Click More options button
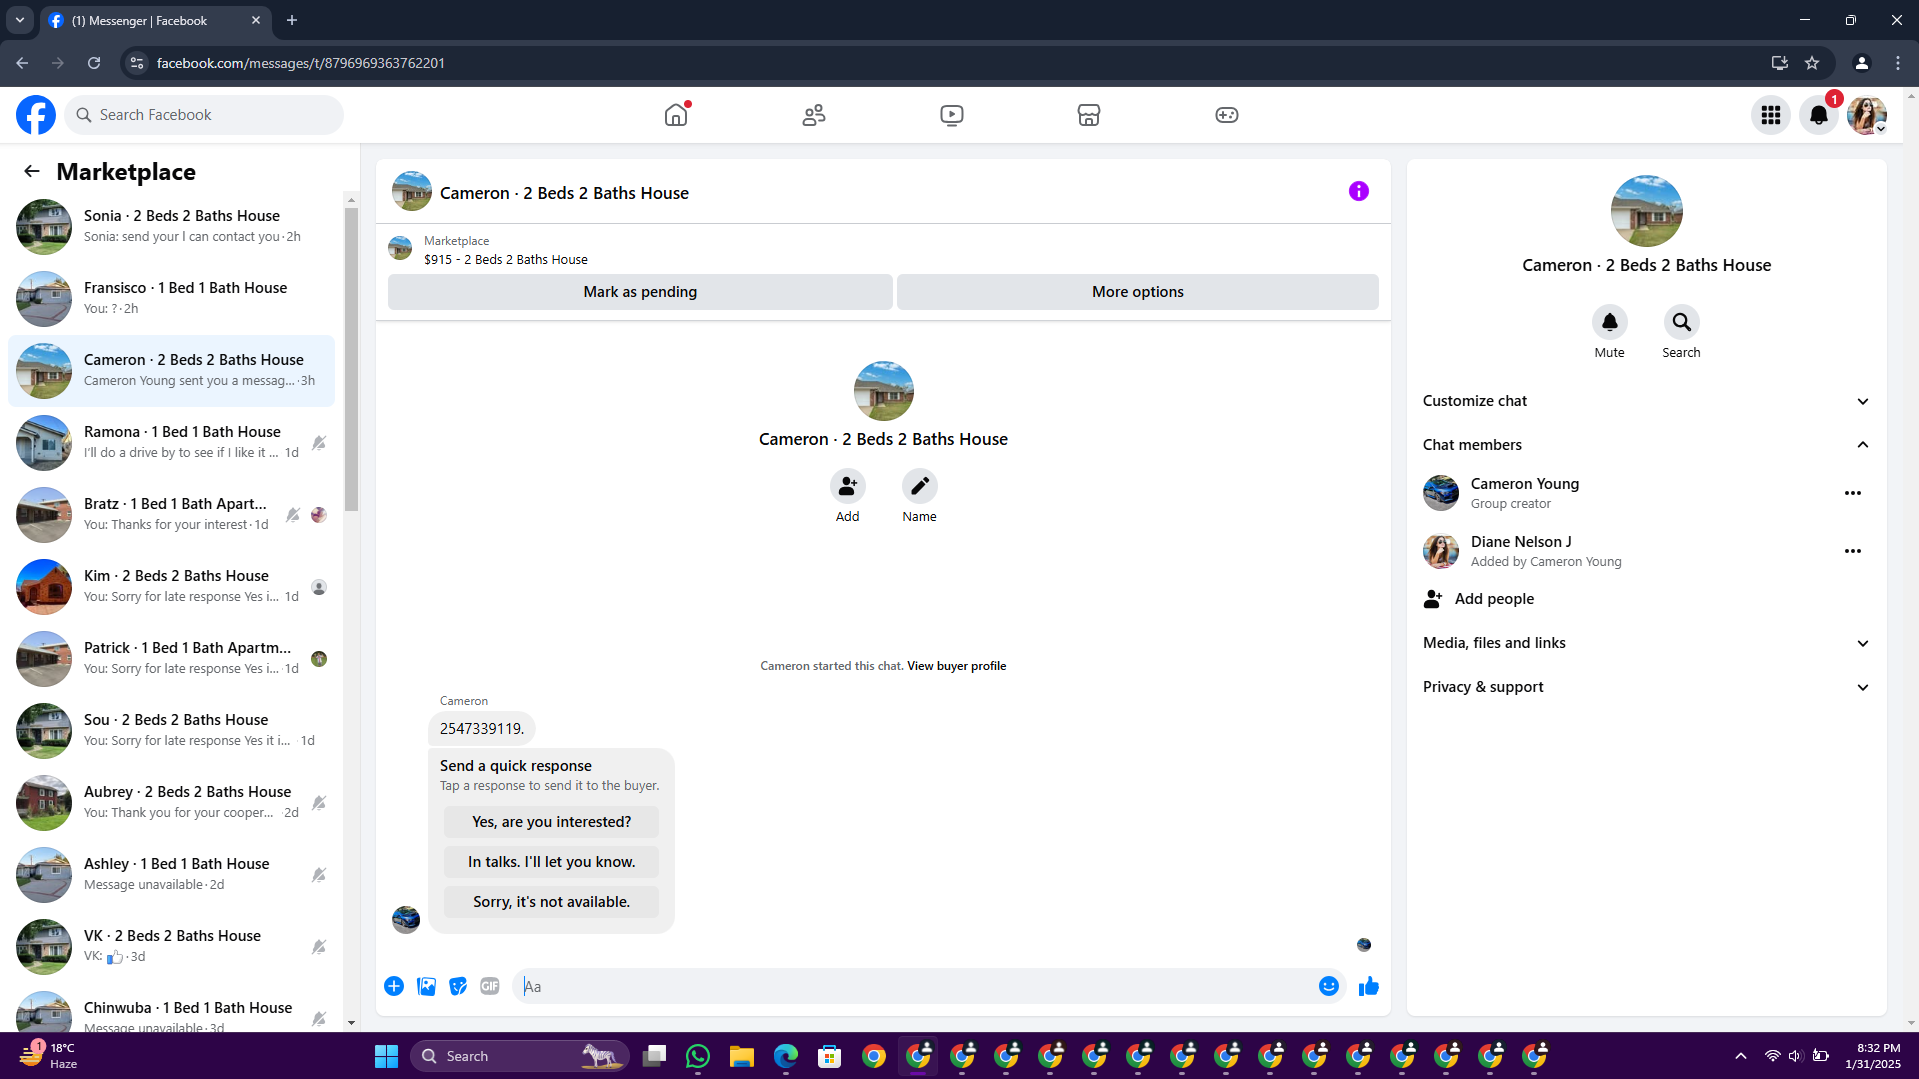This screenshot has width=1919, height=1079. pyautogui.click(x=1138, y=292)
